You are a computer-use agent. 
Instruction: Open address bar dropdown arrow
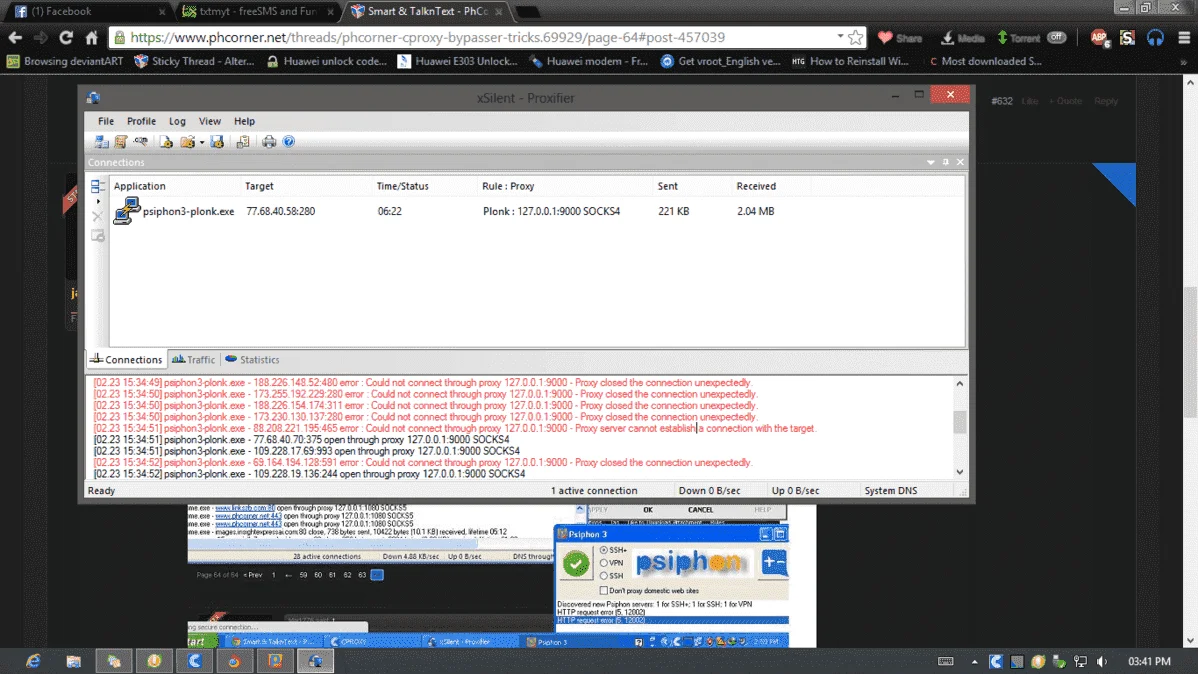(x=840, y=37)
